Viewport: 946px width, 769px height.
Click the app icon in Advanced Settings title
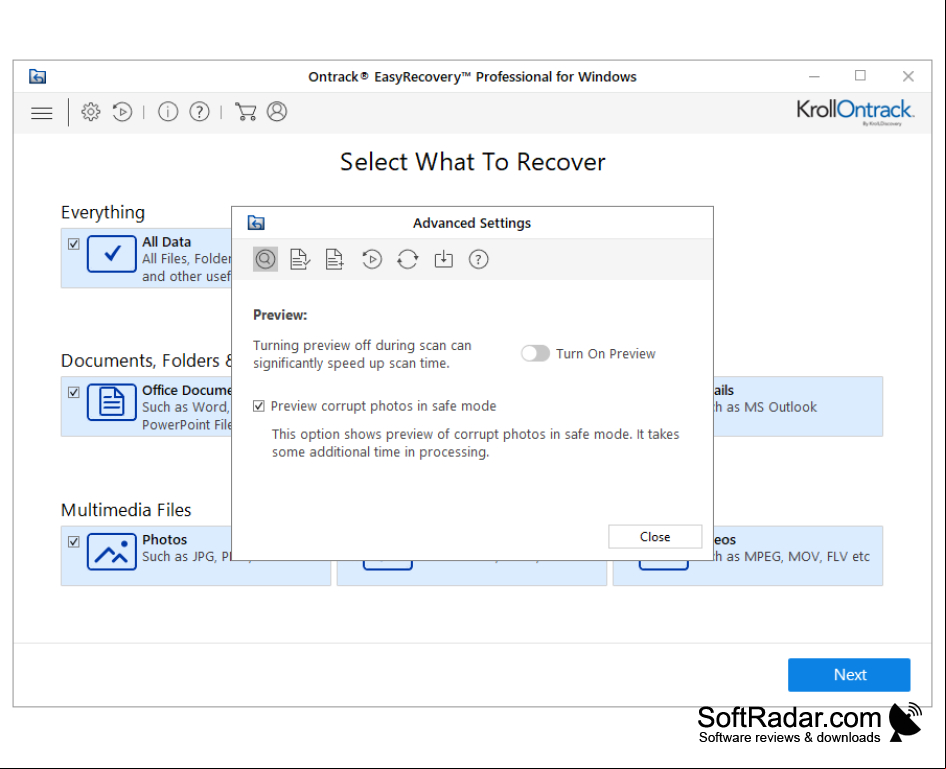coord(256,223)
